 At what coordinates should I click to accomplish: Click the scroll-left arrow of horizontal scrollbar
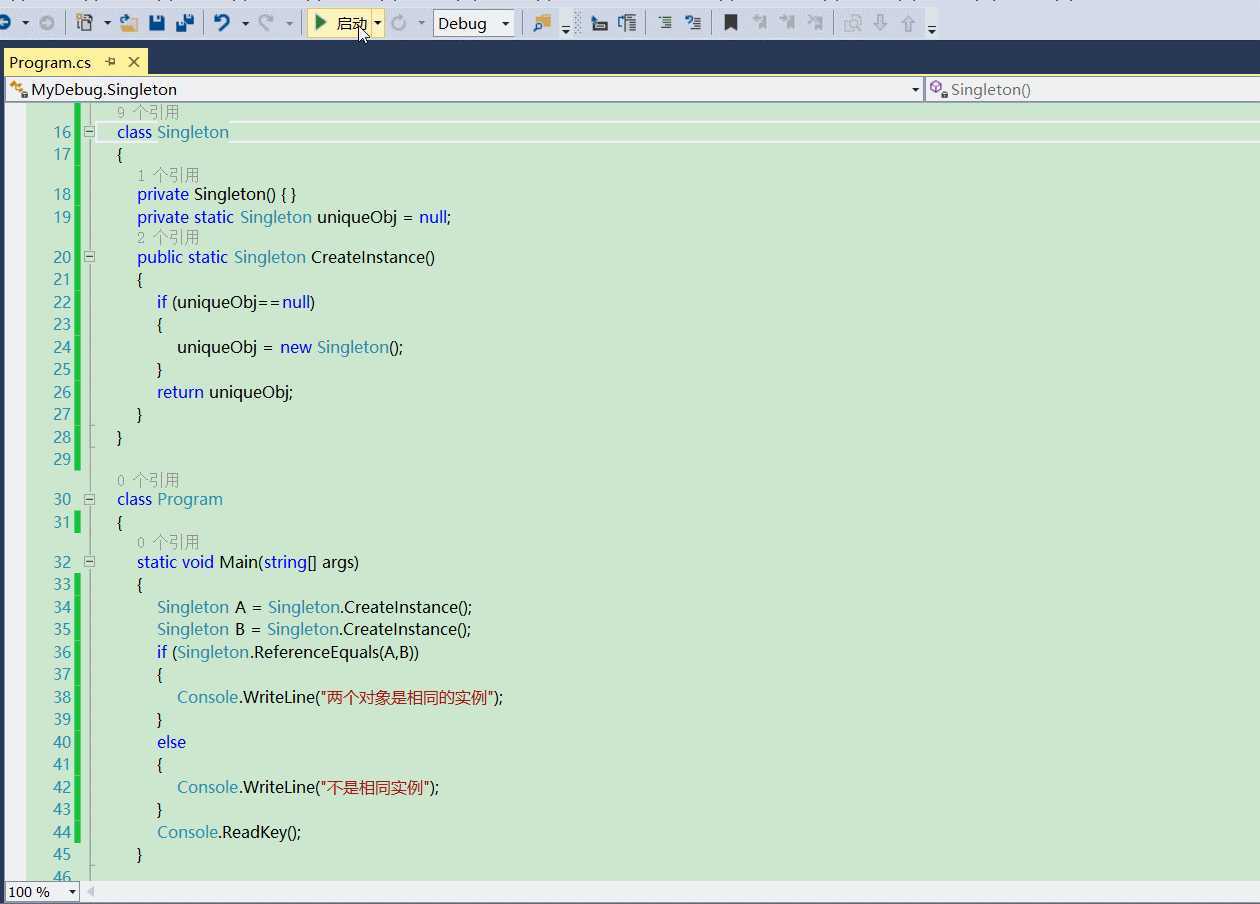pos(93,892)
